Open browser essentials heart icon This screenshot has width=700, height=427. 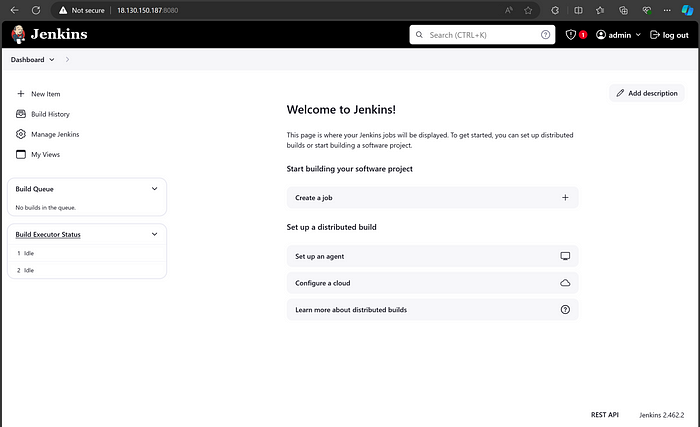[646, 10]
